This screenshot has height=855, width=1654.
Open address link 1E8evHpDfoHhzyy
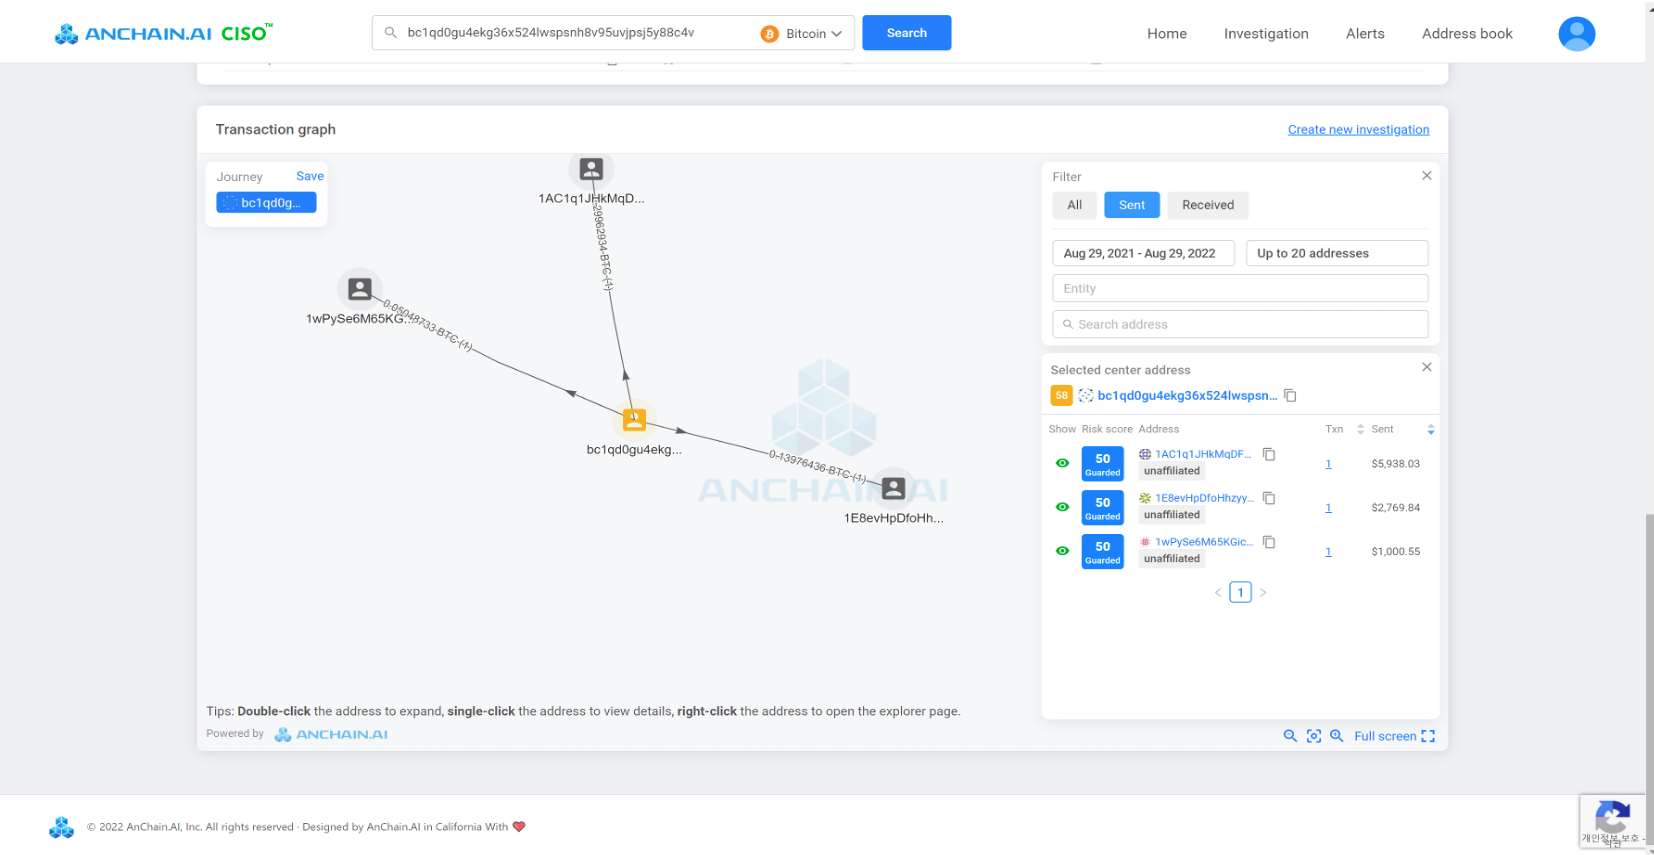point(1204,498)
